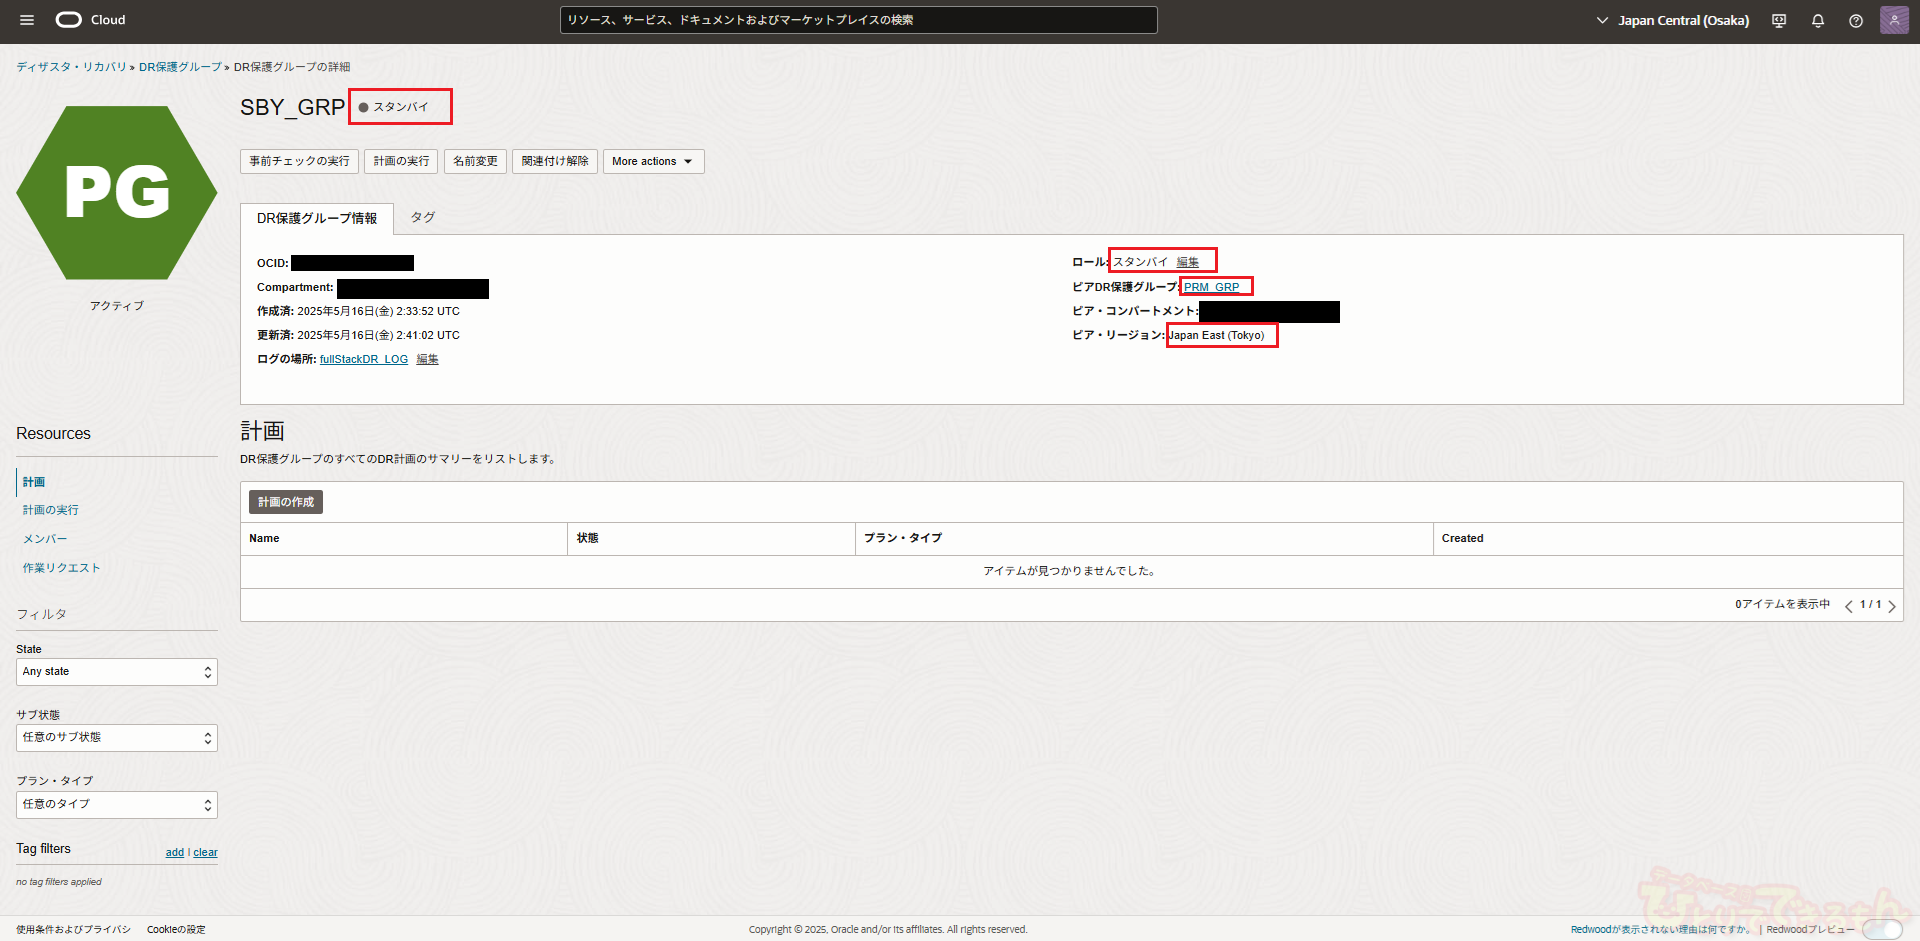Switch to the タグ tab
This screenshot has width=1920, height=941.
423,218
